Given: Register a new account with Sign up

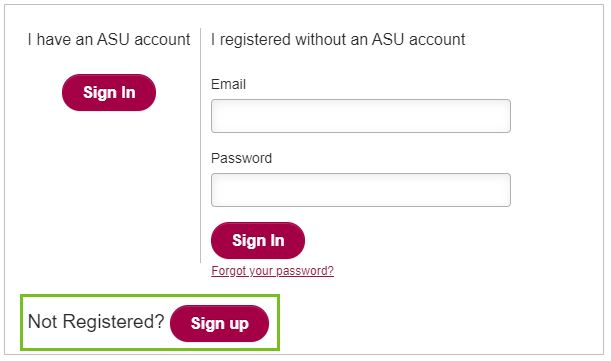Looking at the screenshot, I should (x=219, y=323).
